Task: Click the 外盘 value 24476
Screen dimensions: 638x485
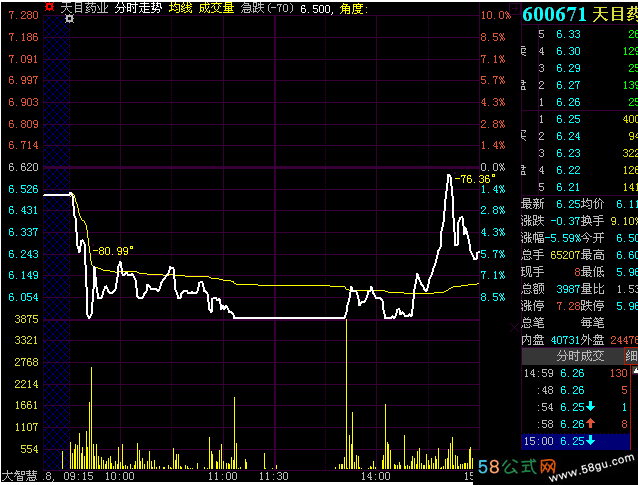Action: [623, 340]
